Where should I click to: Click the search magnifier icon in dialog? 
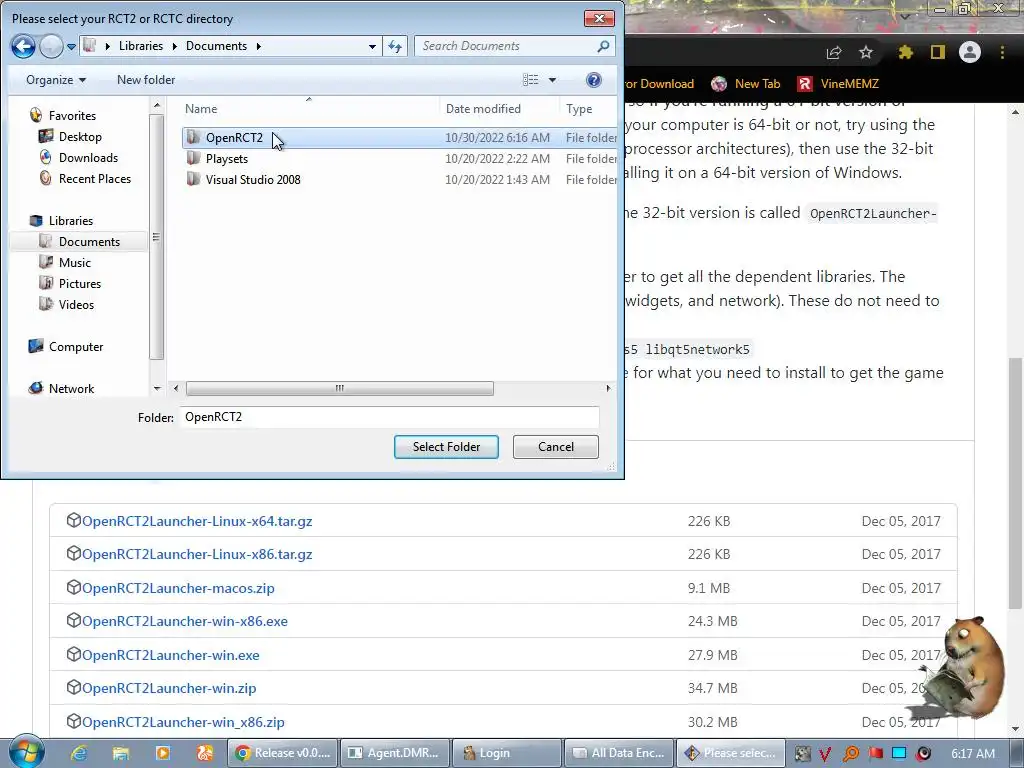pyautogui.click(x=603, y=46)
